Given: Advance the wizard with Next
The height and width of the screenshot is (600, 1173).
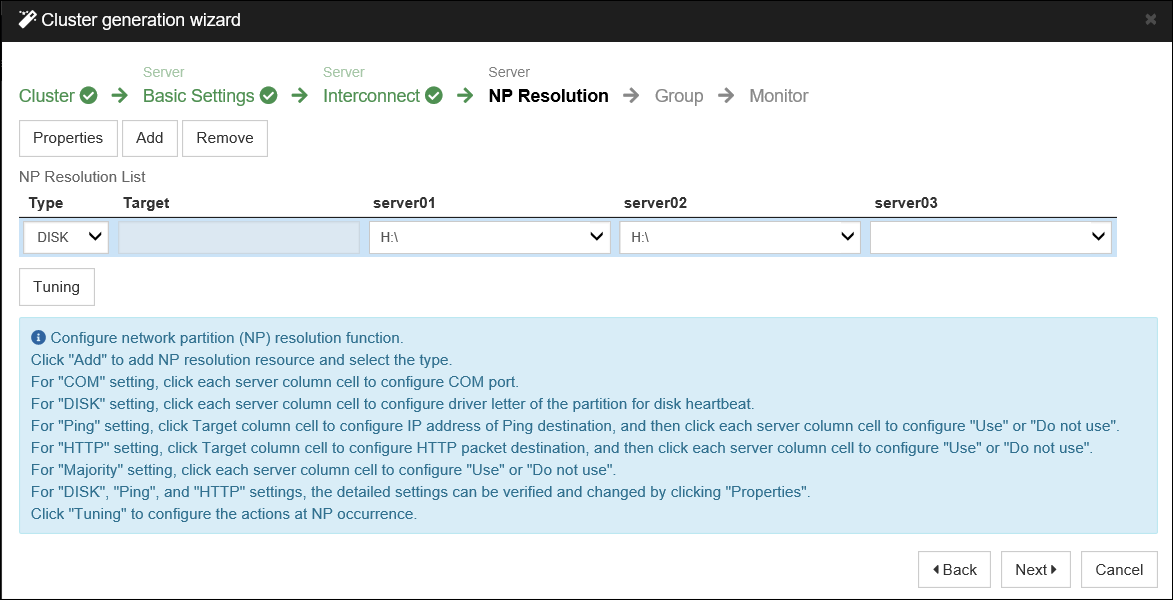Looking at the screenshot, I should [x=1035, y=569].
